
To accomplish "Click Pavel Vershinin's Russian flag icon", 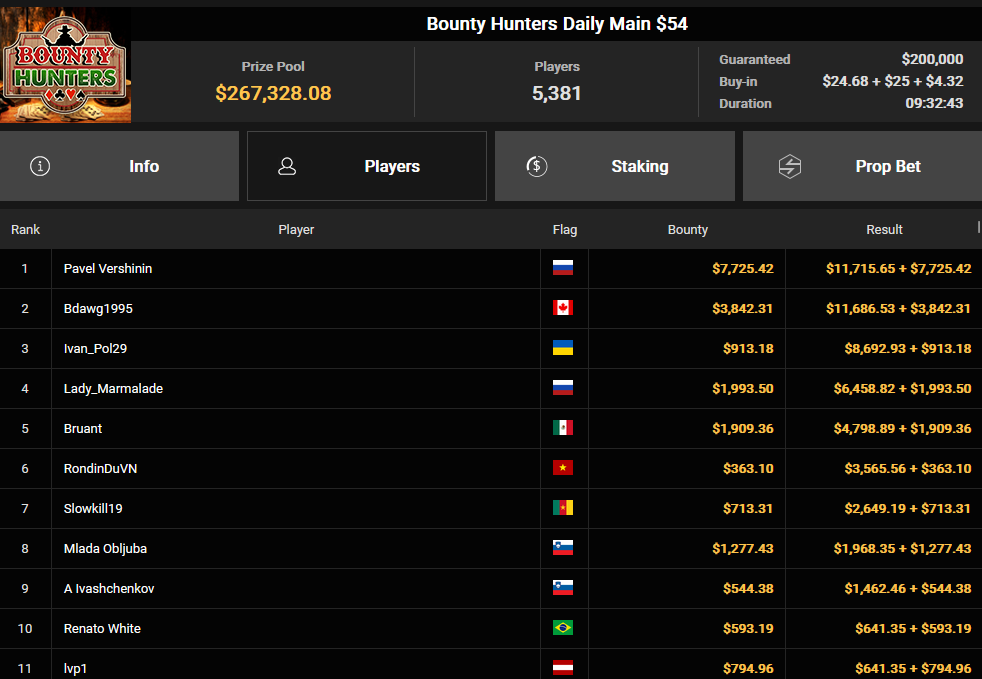I will 563,268.
